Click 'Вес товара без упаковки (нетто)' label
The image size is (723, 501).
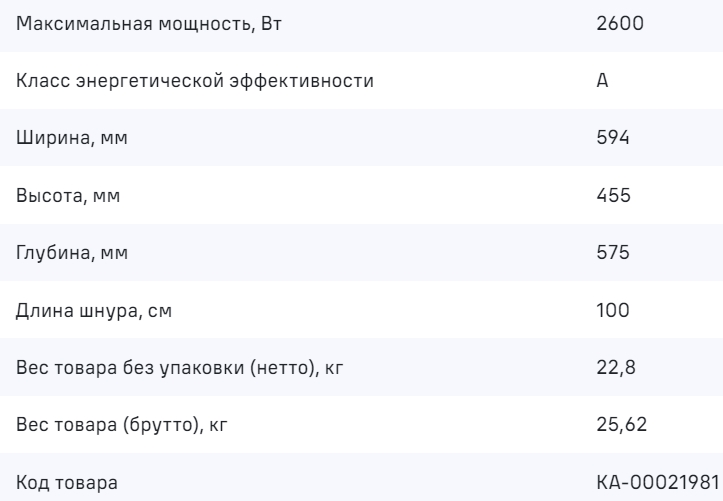(181, 368)
